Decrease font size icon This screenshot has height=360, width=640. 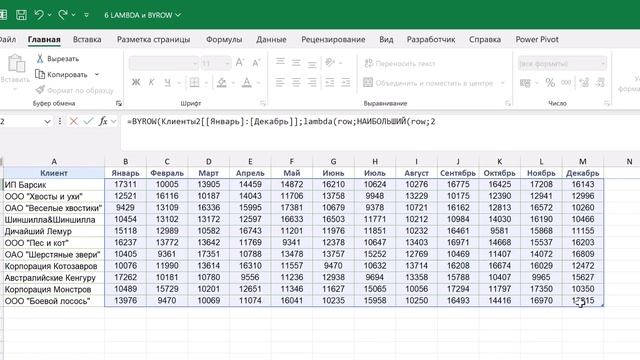[x=256, y=63]
